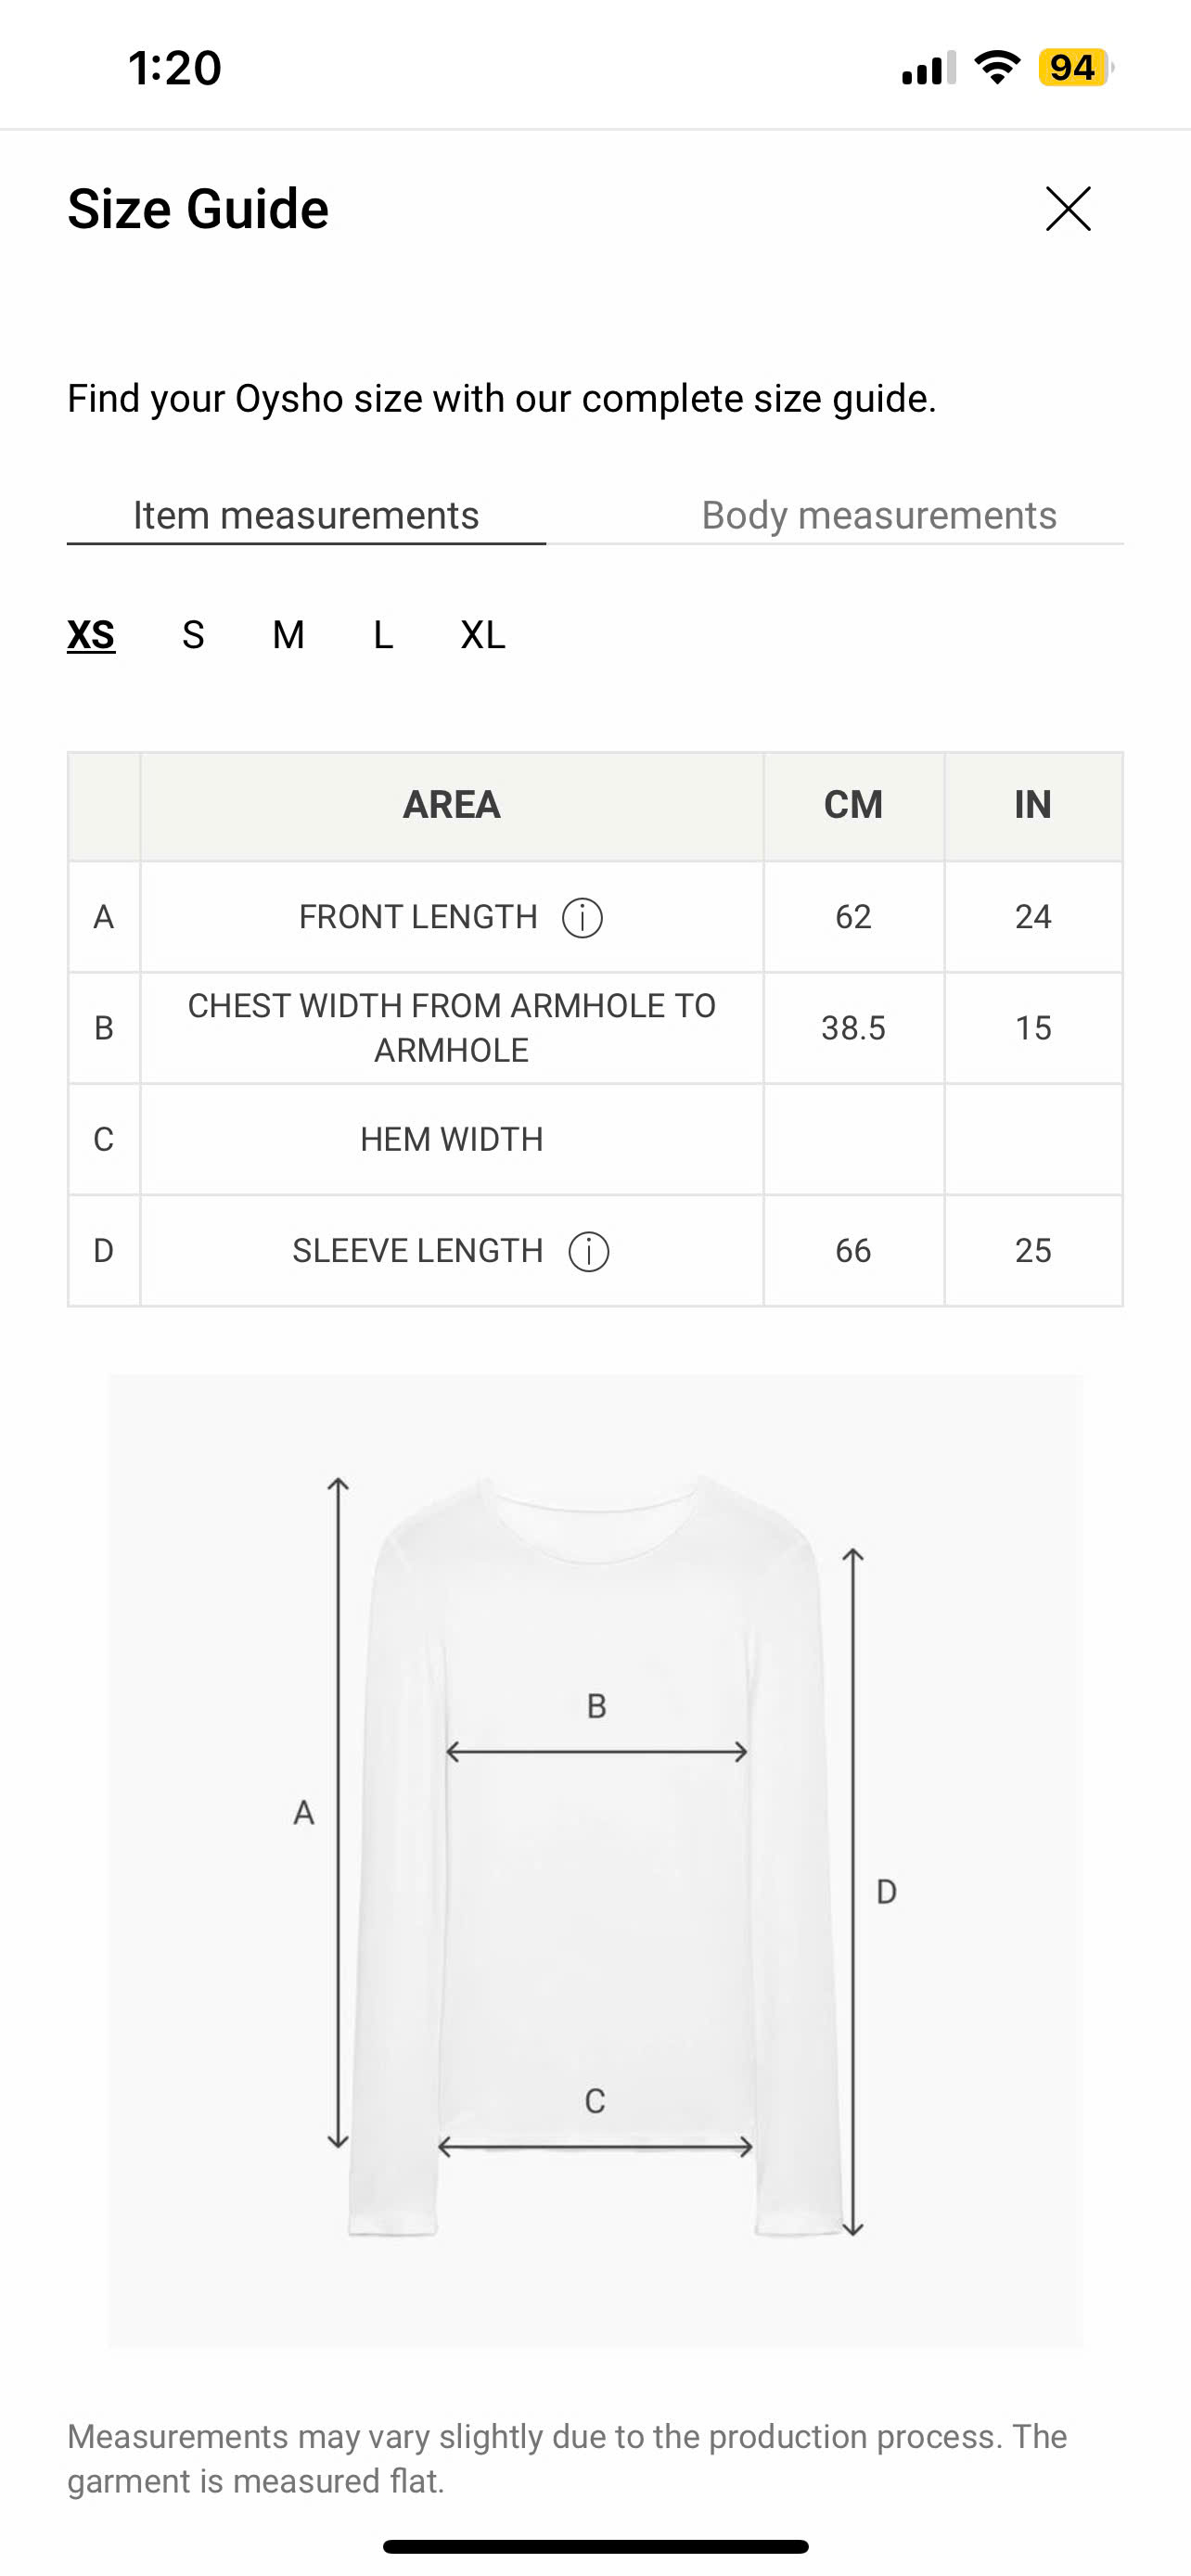
Task: Tap the garment measurement diagram
Action: pyautogui.click(x=595, y=1860)
